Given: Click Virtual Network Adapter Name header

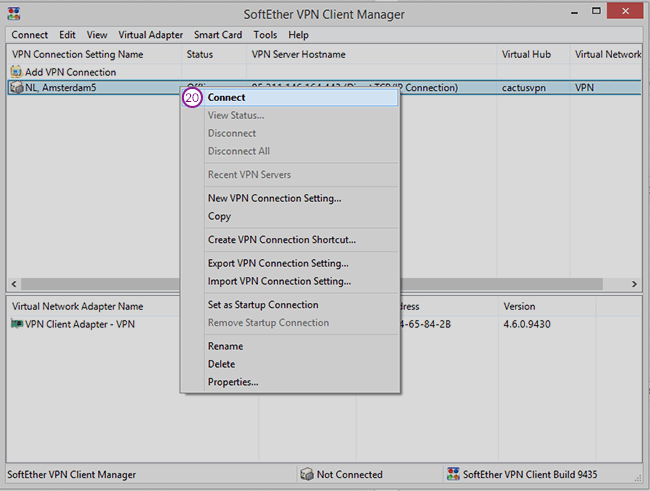Looking at the screenshot, I should [x=78, y=306].
